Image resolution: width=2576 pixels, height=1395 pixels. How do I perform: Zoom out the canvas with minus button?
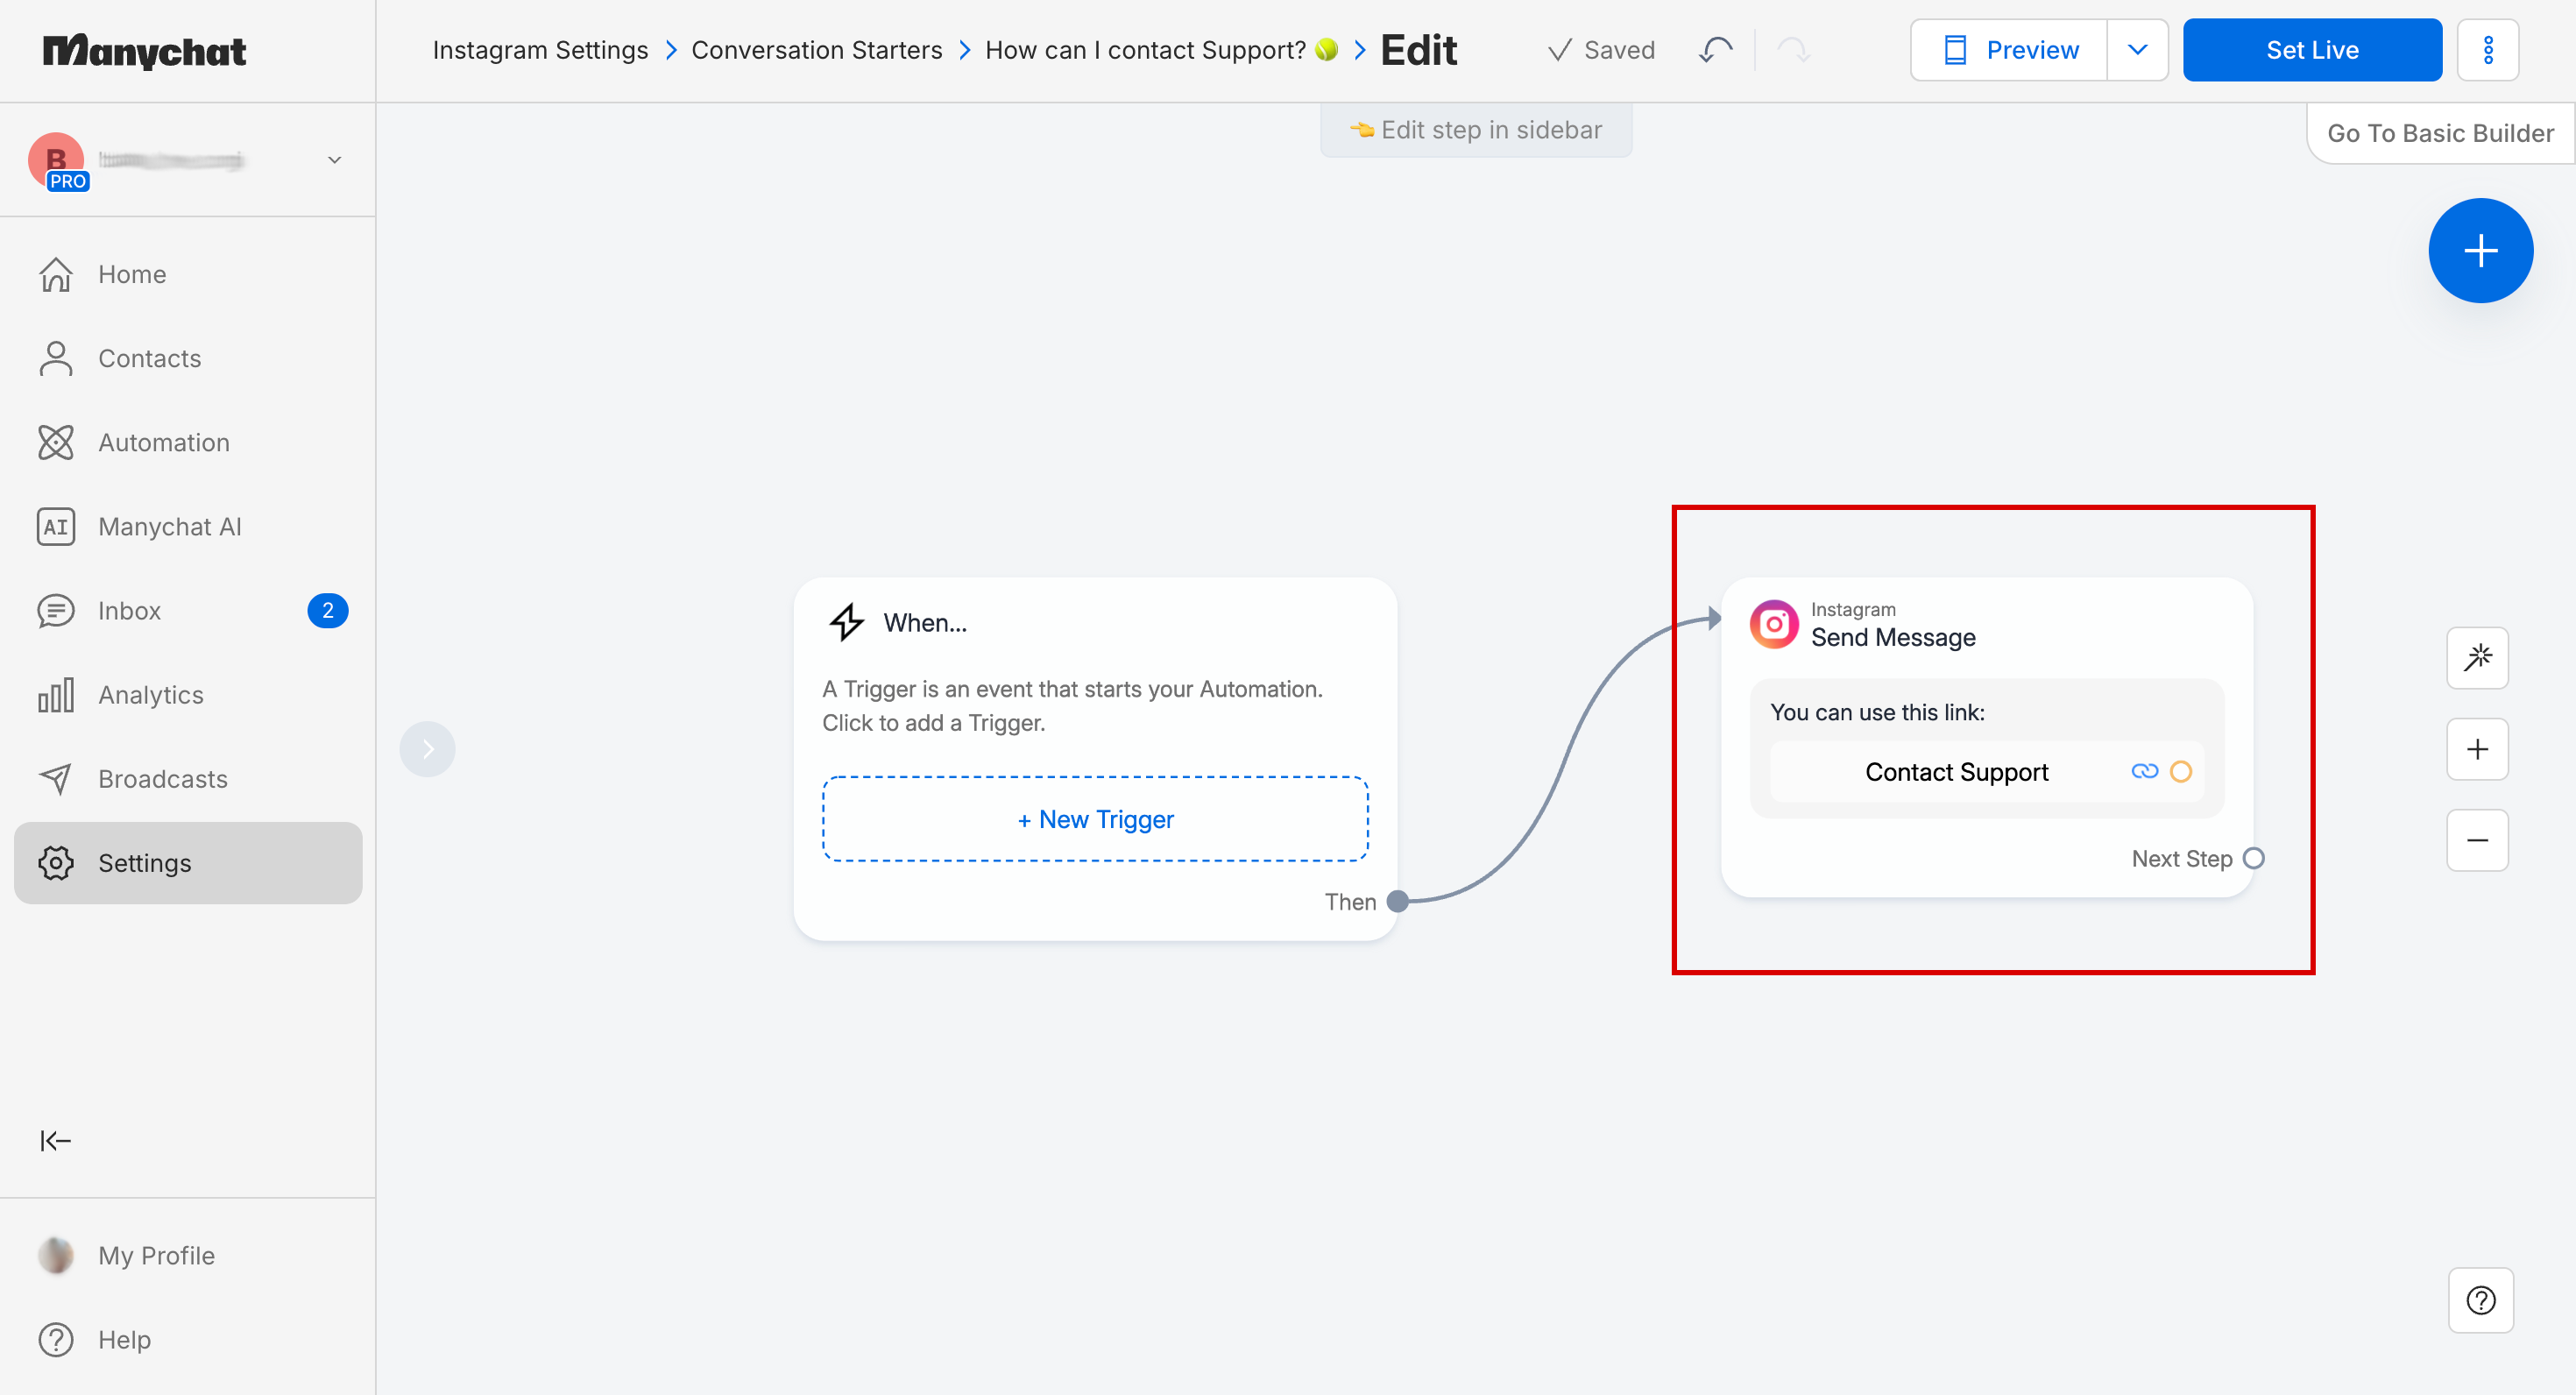point(2477,840)
